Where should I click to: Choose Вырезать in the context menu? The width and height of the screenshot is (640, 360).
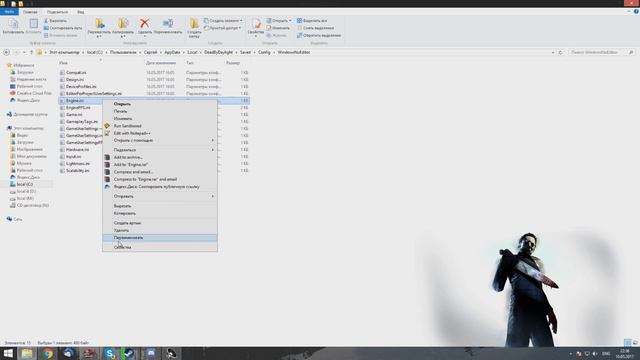pos(160,206)
